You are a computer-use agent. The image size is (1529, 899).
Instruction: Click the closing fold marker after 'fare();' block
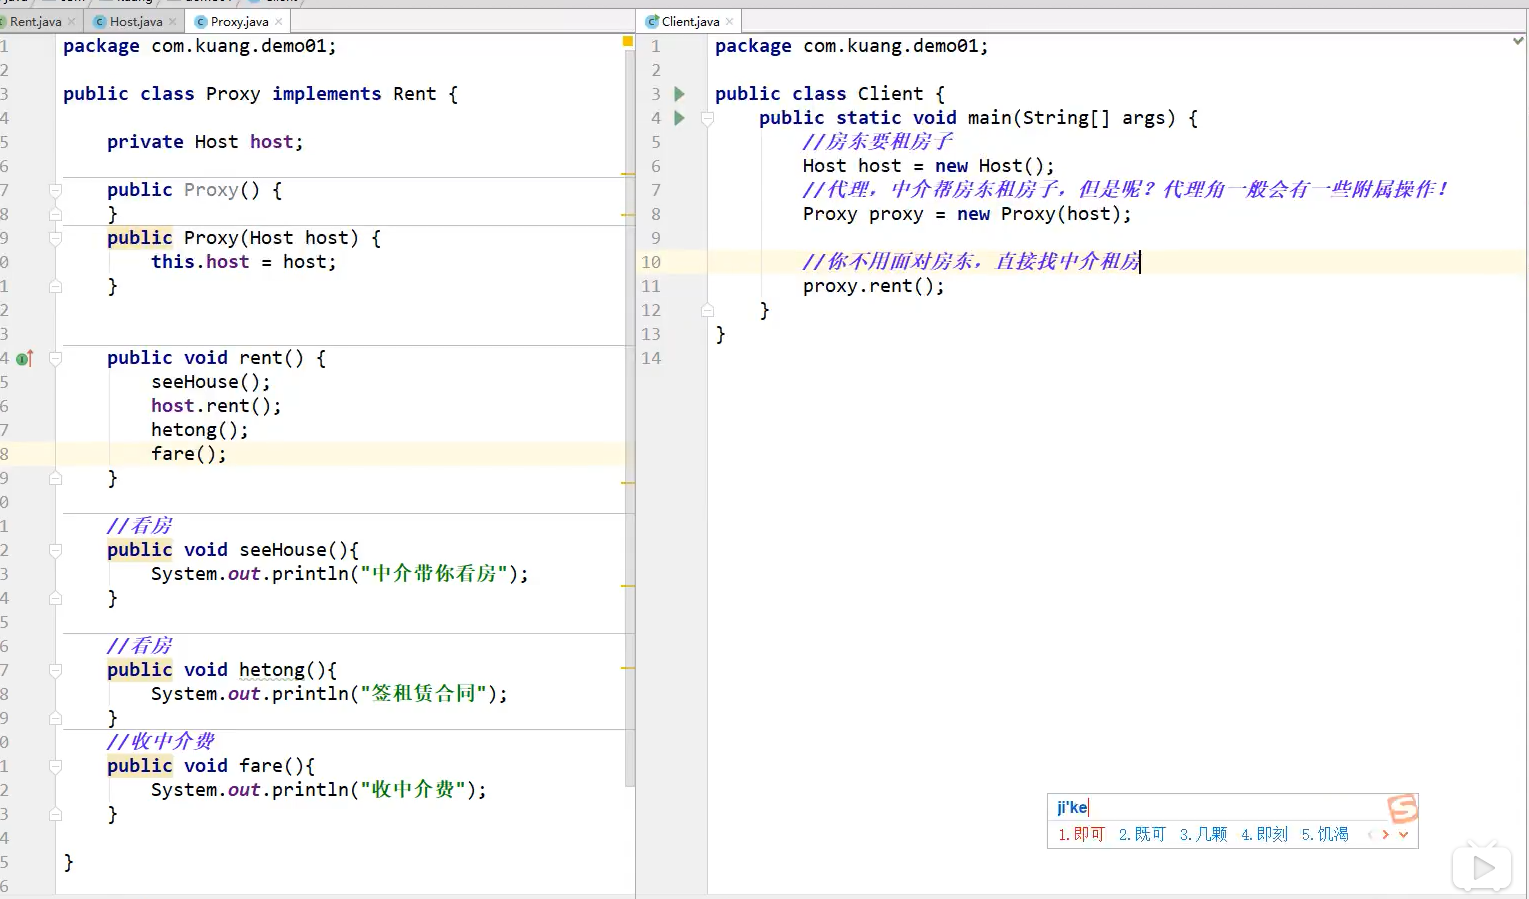(56, 478)
